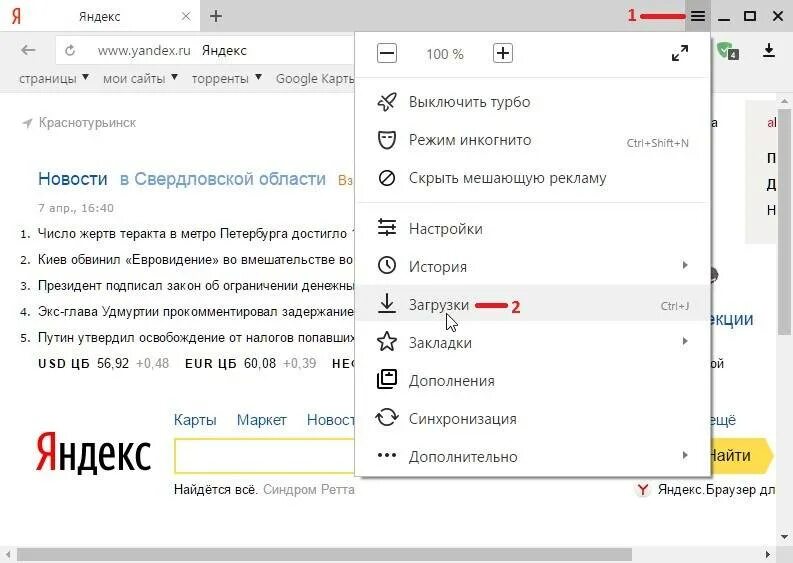Select Синхронизация menu entry
Viewport: 793px width, 563px height.
(x=533, y=419)
